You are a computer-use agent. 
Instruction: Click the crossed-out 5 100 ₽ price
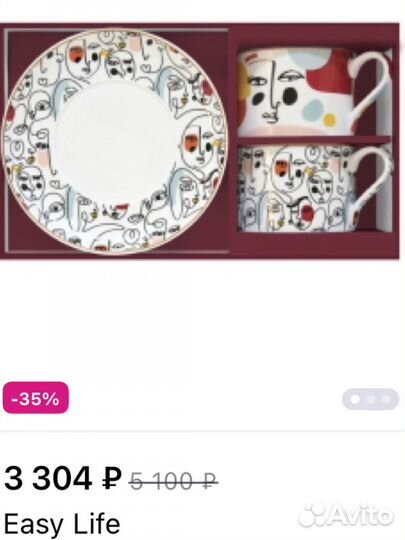173,481
